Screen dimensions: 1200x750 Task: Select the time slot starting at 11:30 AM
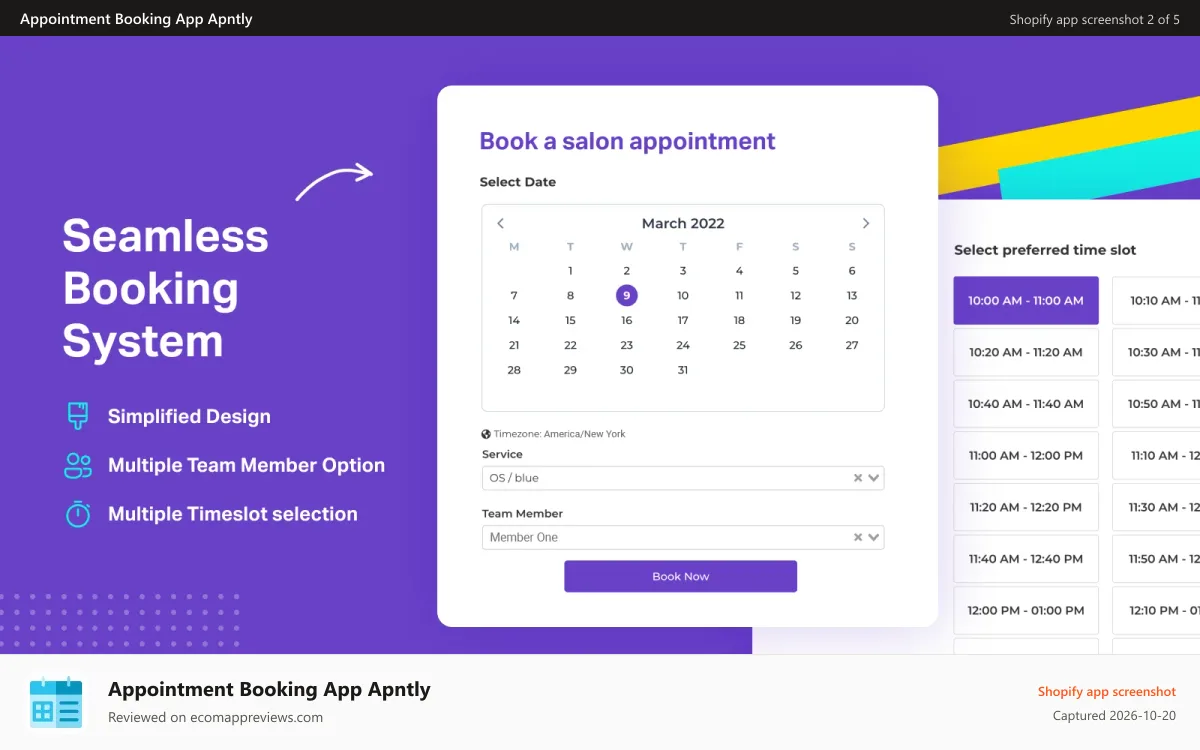(x=1157, y=507)
